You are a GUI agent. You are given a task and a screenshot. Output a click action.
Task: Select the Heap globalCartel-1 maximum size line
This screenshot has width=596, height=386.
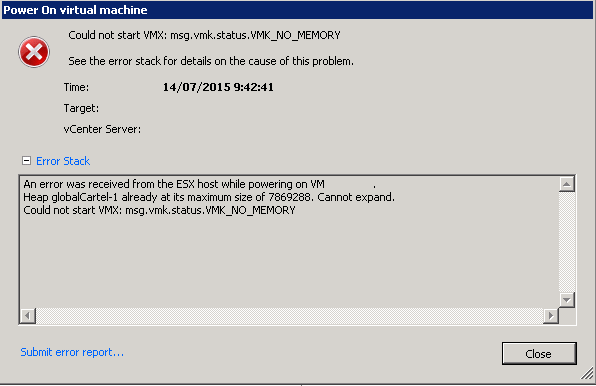click(209, 197)
